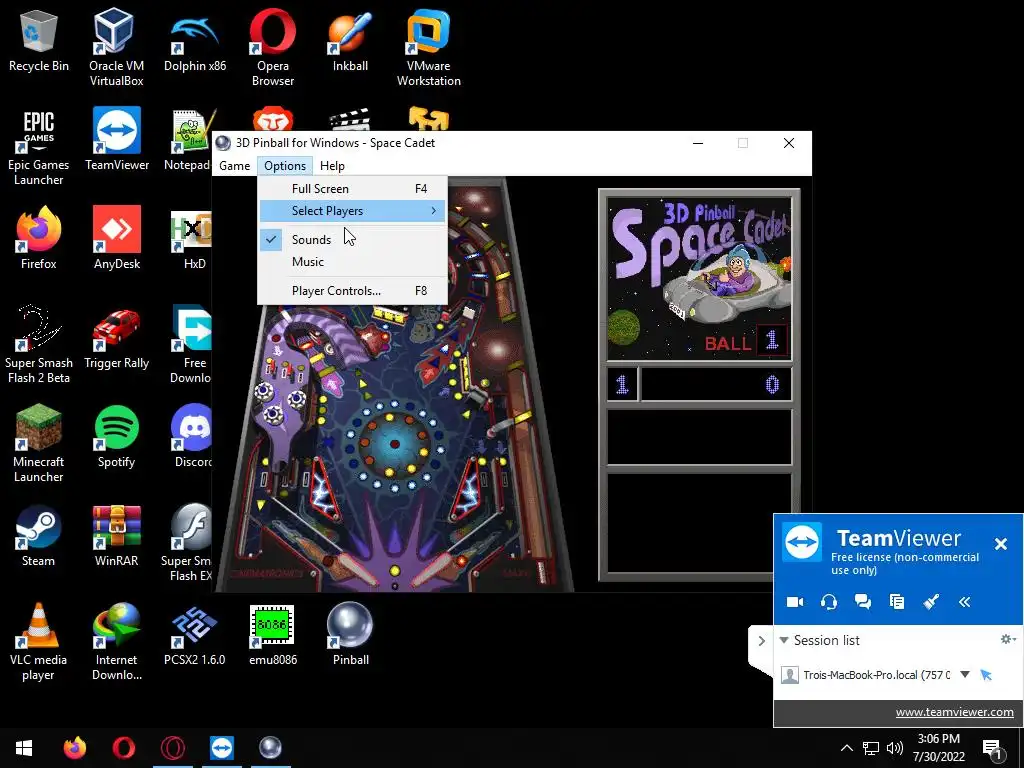Image resolution: width=1024 pixels, height=768 pixels.
Task: Expand the Select Players submenu
Action: tap(353, 211)
